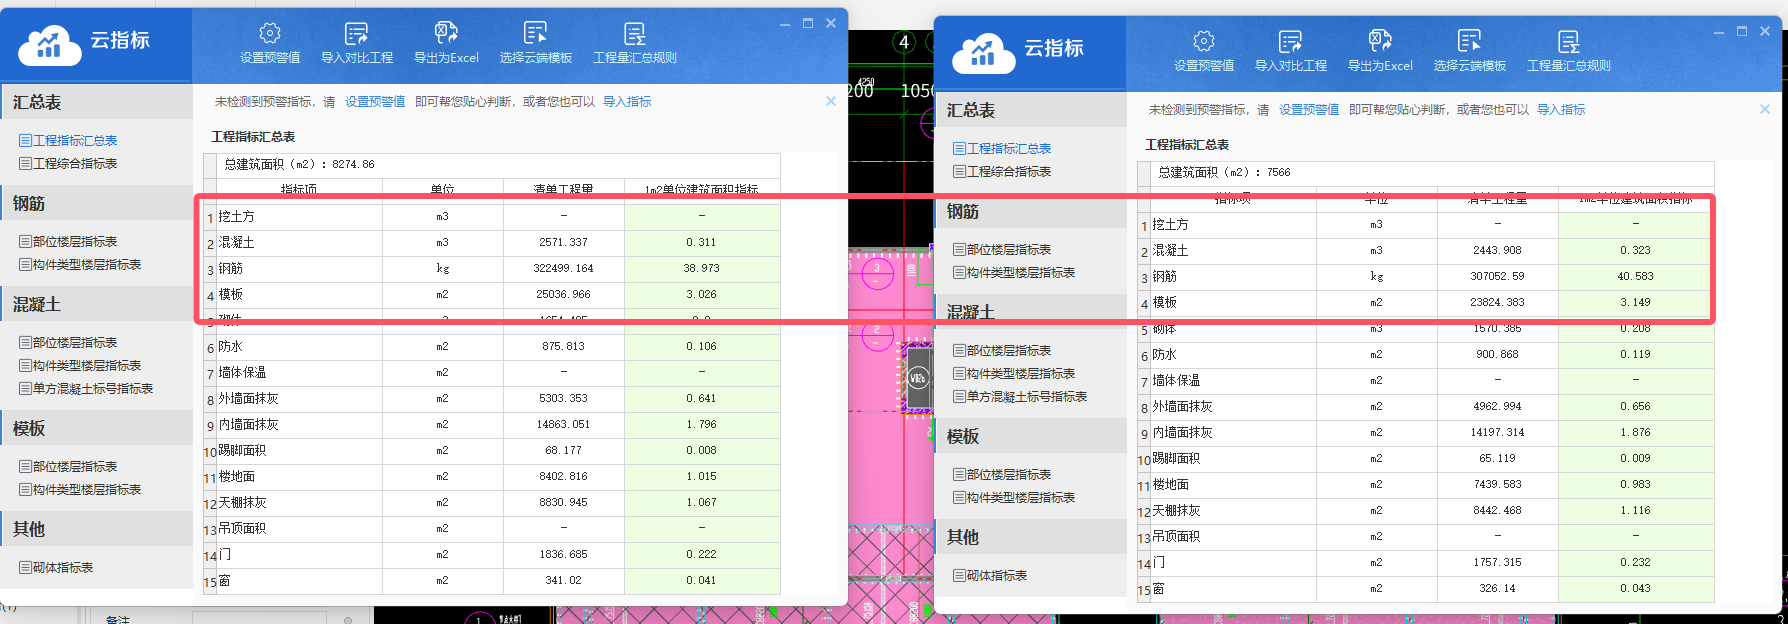Click 混凝土 section header in left window sidebar

(96, 304)
